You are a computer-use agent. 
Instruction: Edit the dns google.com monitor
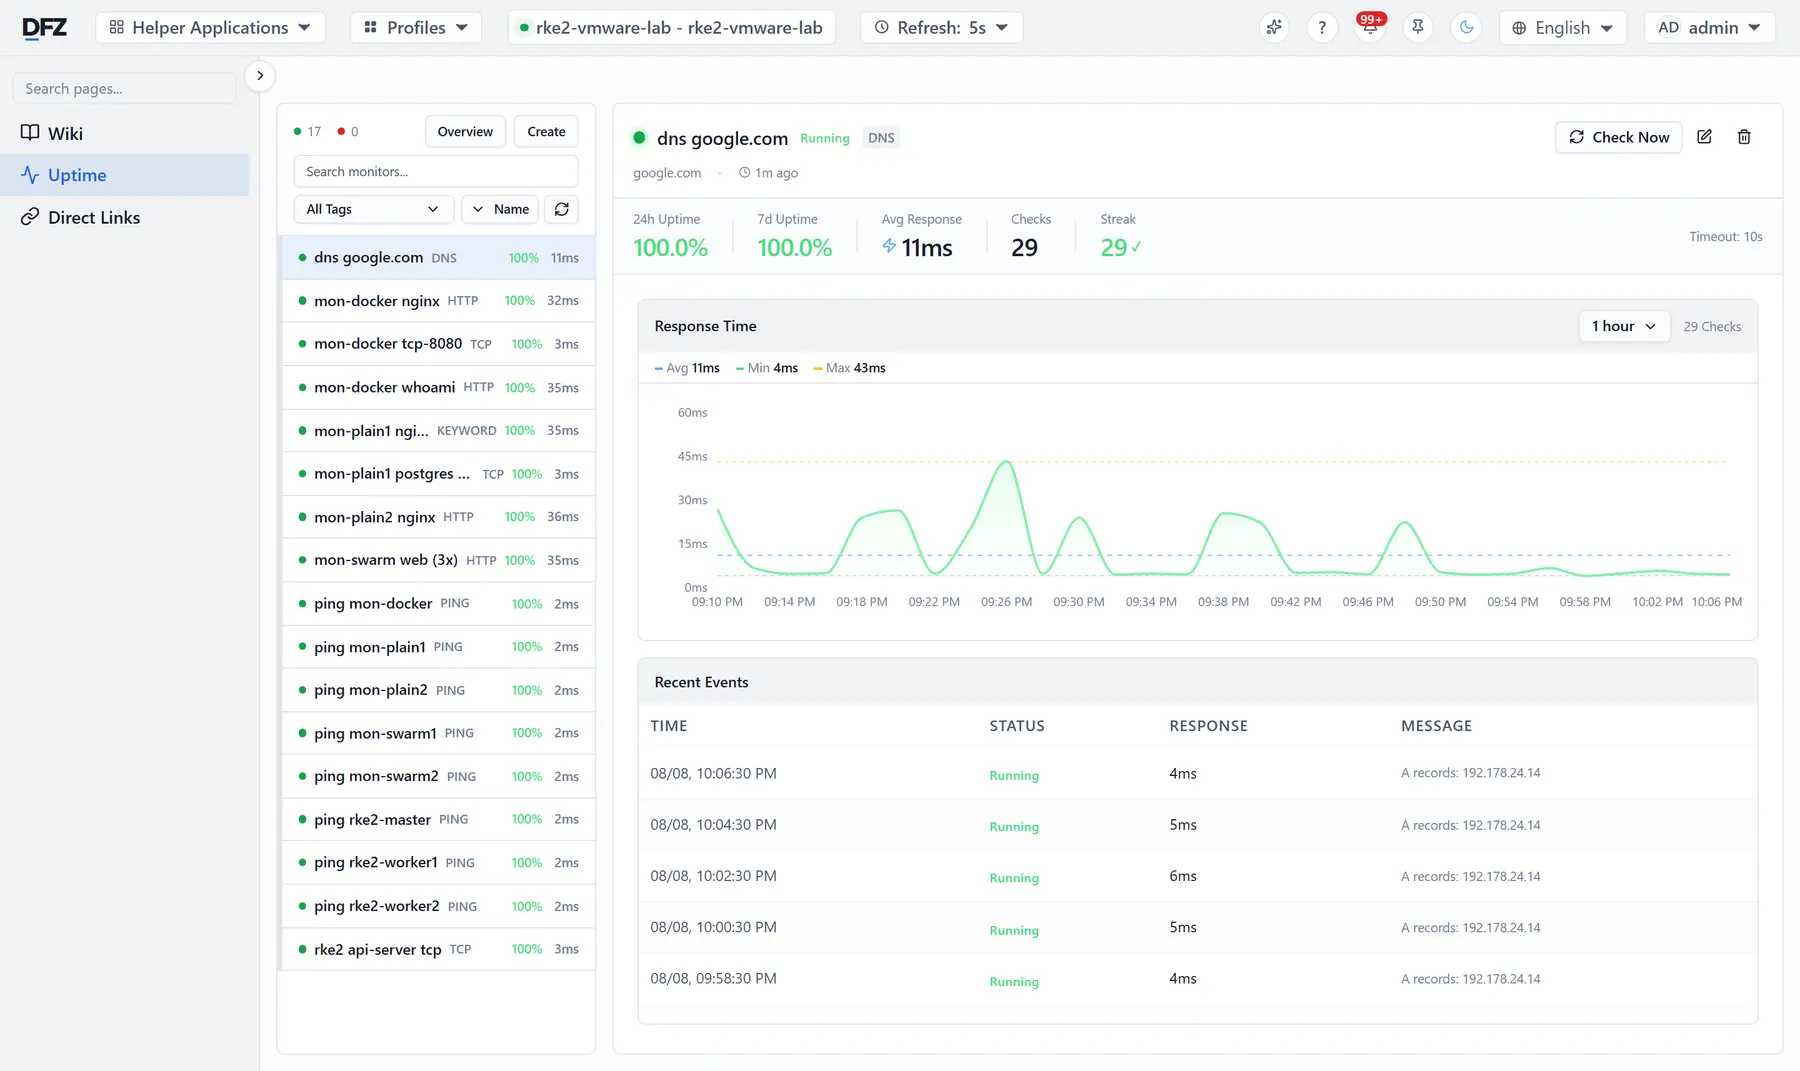pos(1705,137)
